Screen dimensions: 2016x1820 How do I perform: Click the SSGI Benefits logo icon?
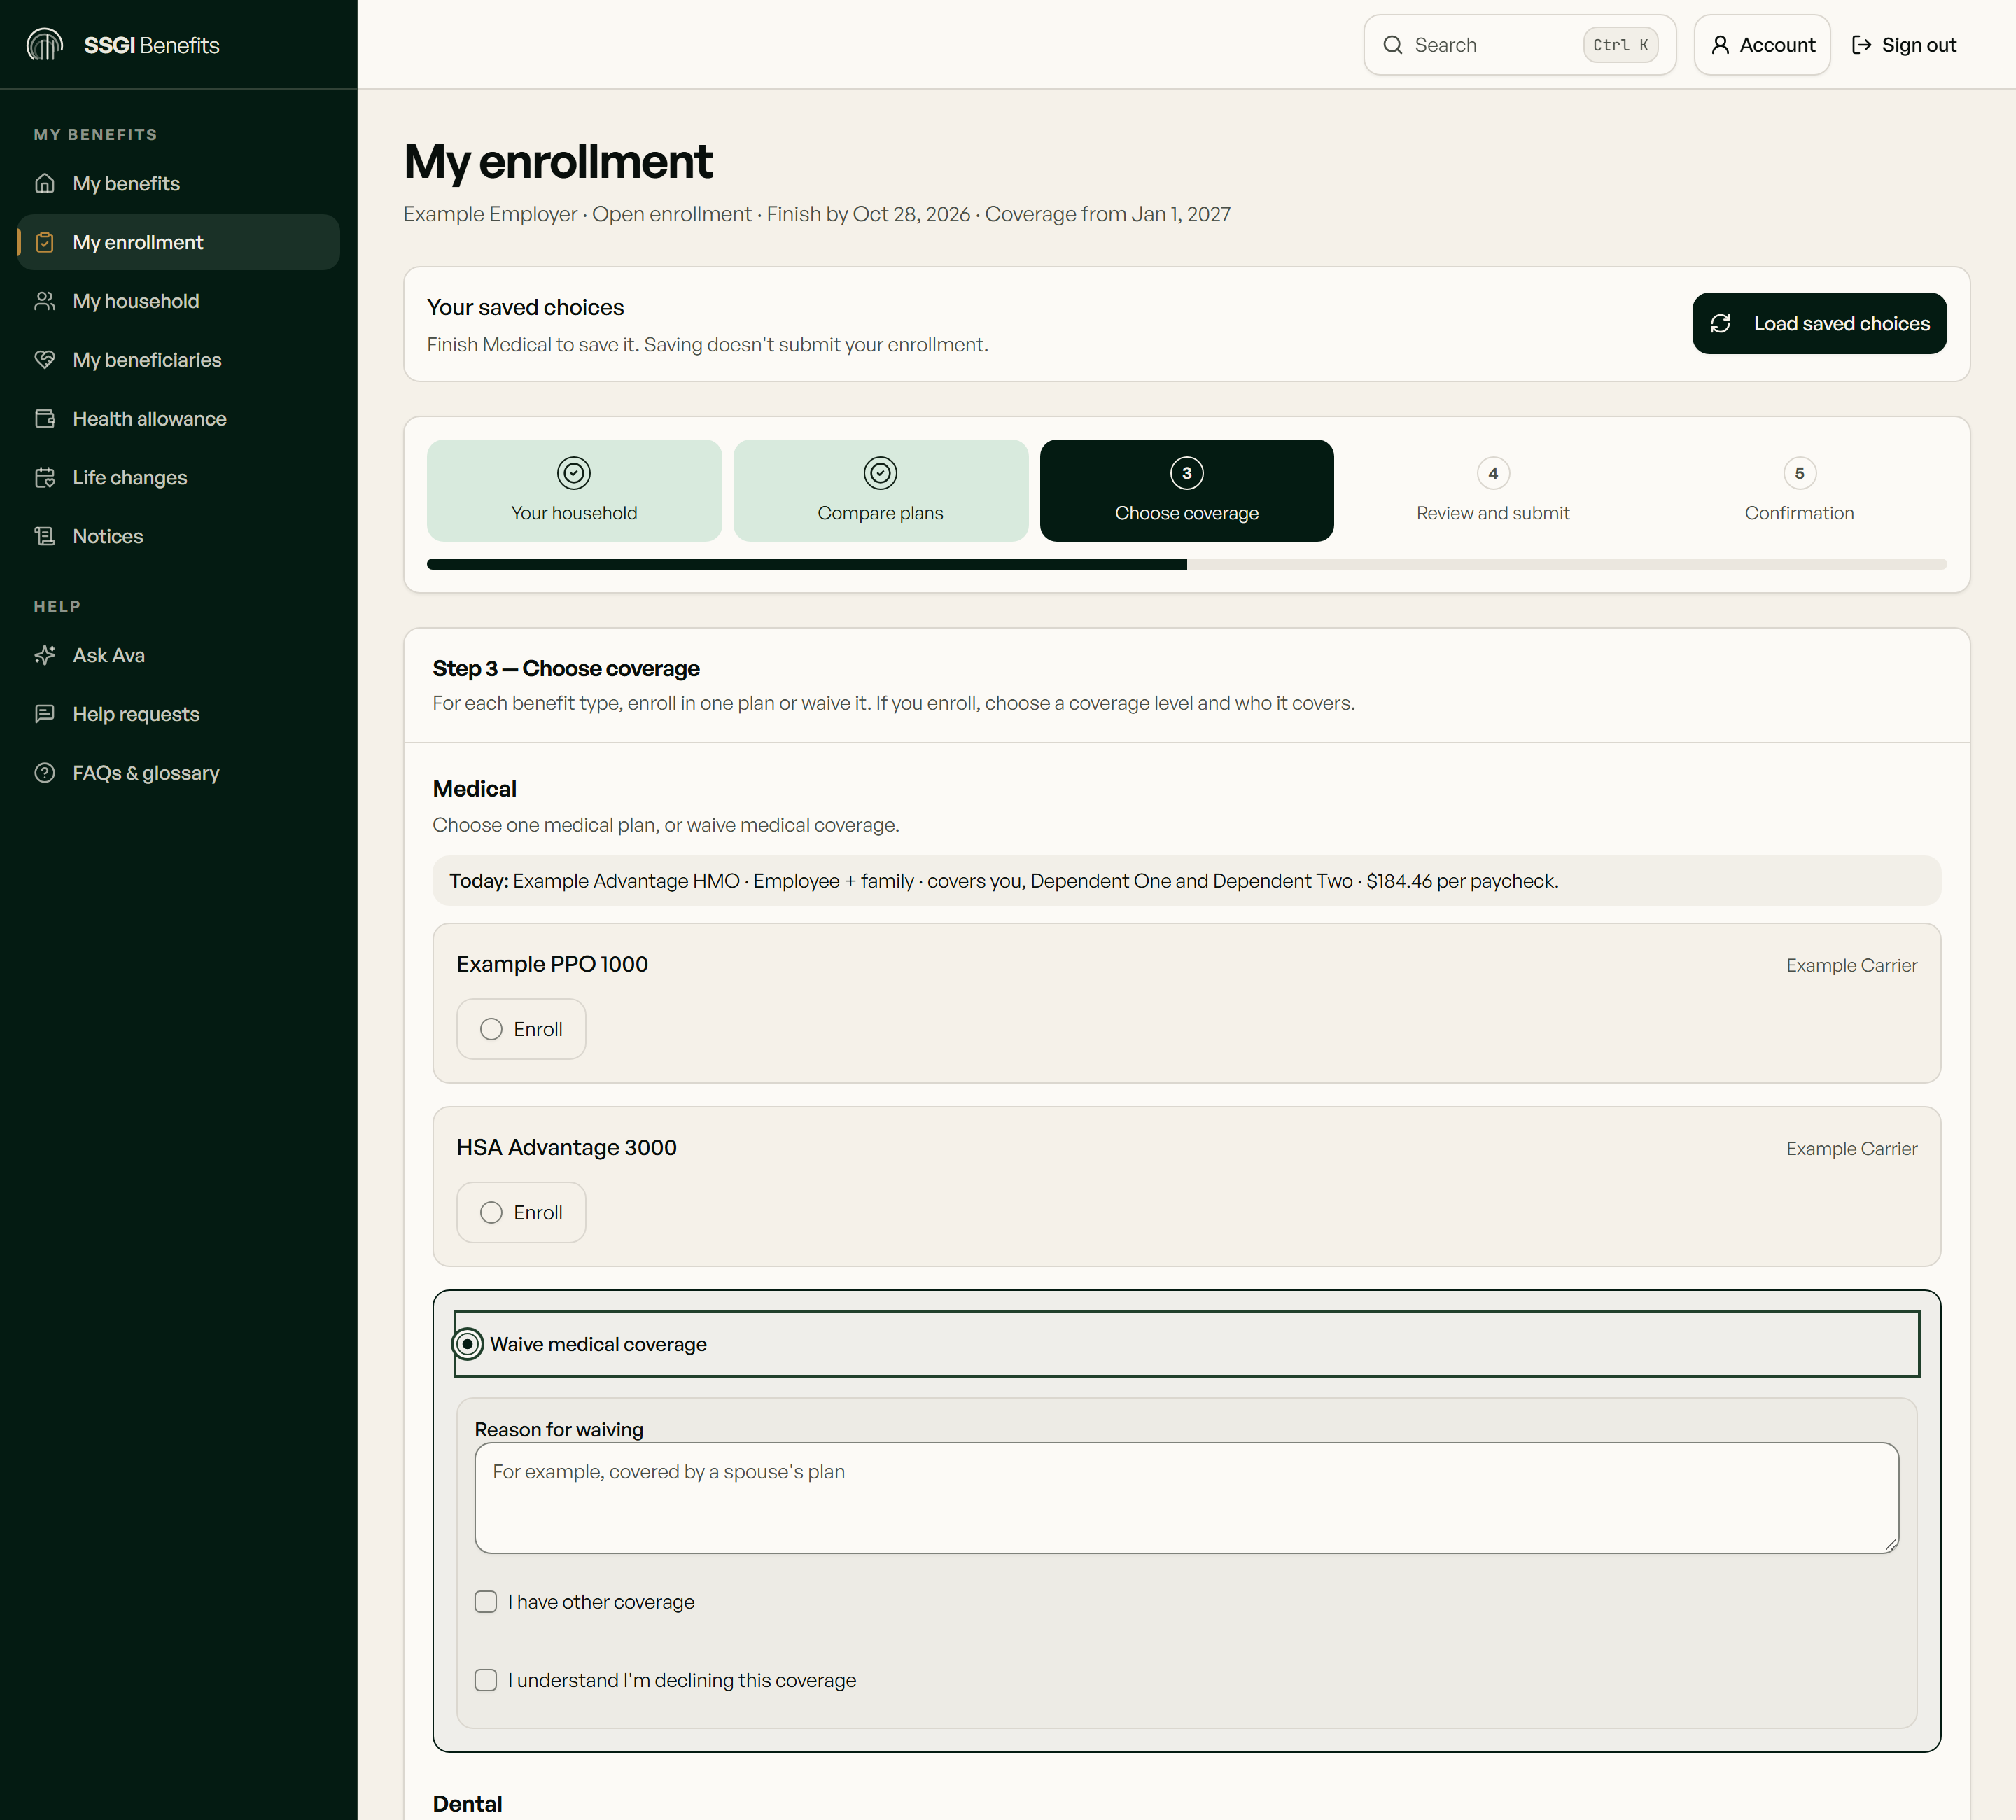45,44
